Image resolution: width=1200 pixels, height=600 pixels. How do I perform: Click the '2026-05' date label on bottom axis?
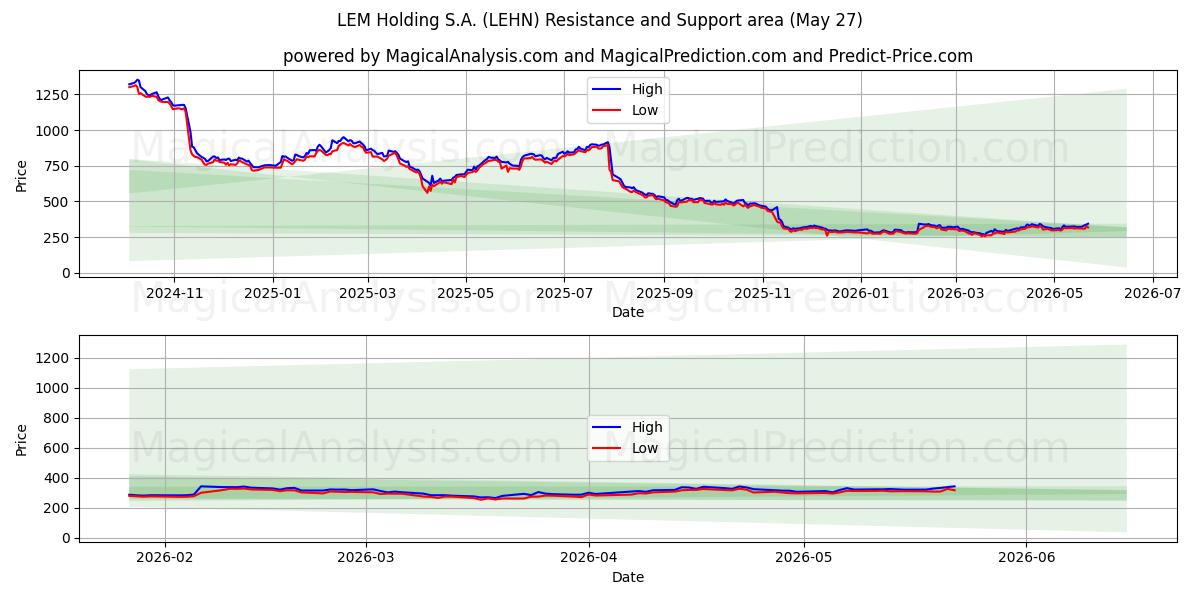click(x=804, y=559)
